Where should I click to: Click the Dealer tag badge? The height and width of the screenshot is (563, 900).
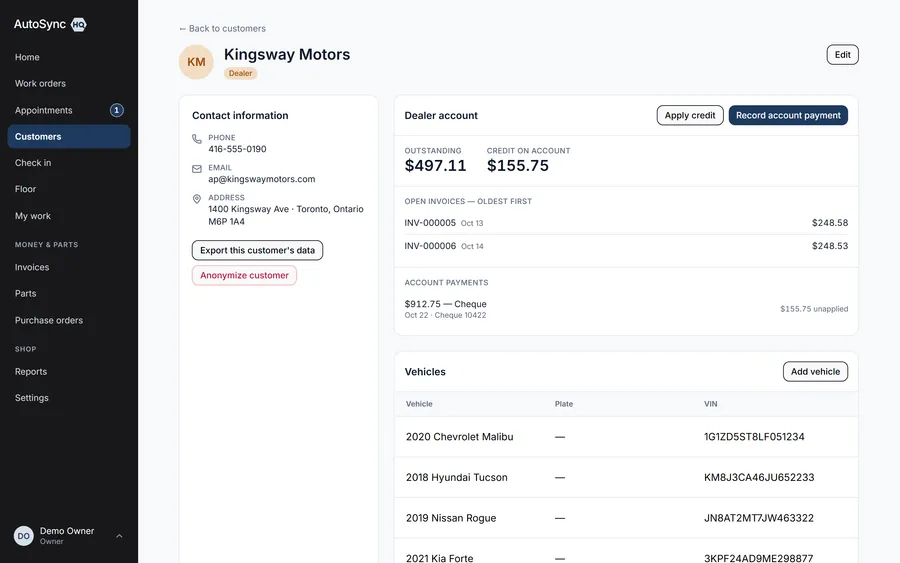pyautogui.click(x=240, y=73)
